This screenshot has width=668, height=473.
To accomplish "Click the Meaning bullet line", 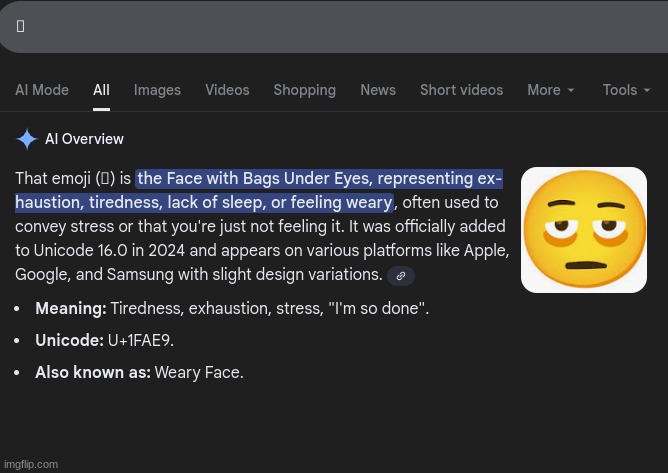I will (x=232, y=308).
